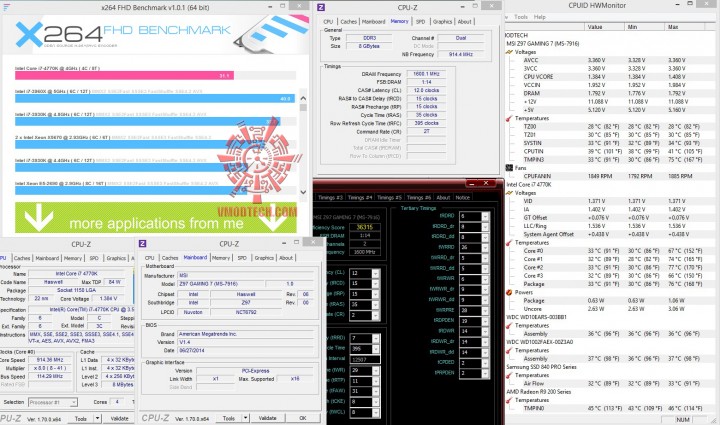Open the tRDPDEN value dropdown
Screen dimensions: 720x425
click(485, 321)
